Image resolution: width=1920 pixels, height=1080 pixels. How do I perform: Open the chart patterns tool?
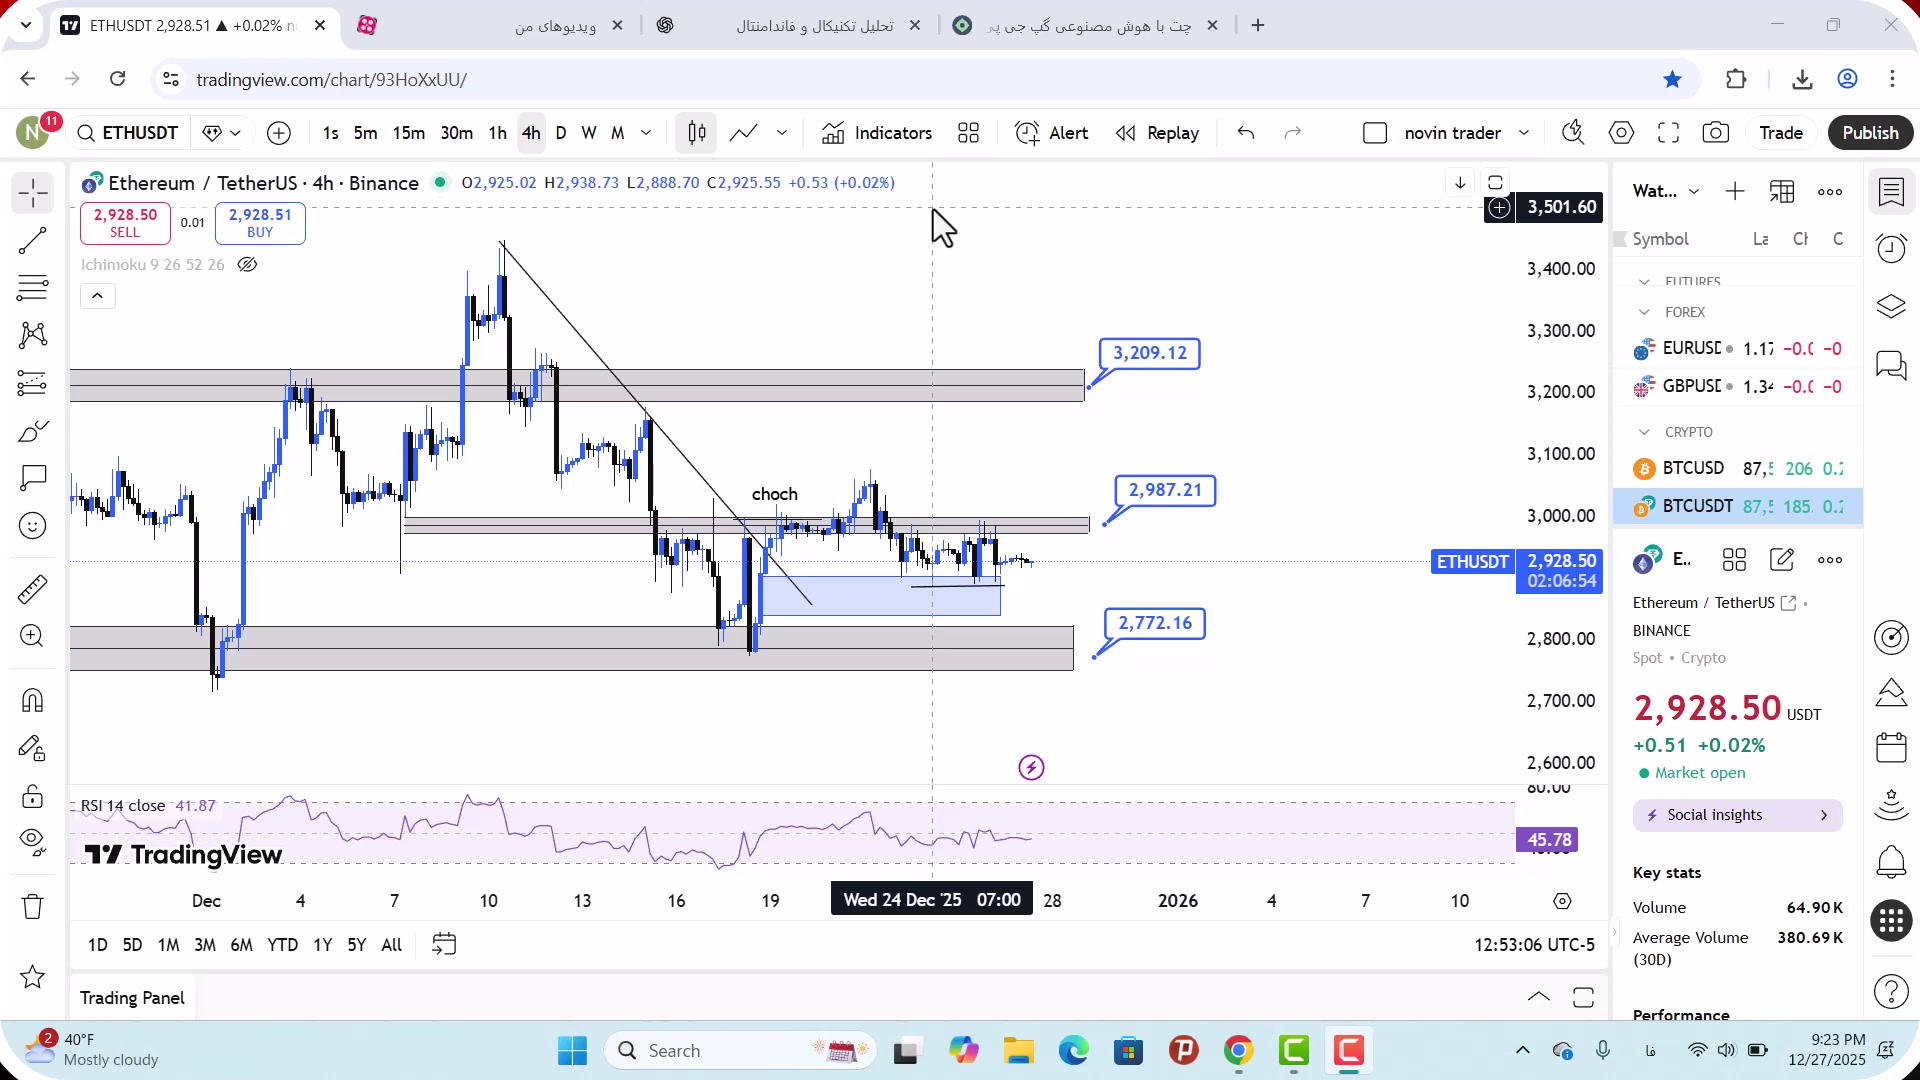(x=33, y=335)
